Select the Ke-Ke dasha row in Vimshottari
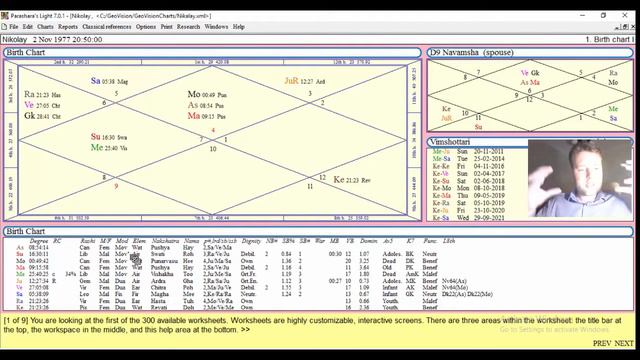This screenshot has width=640, height=360. click(x=469, y=166)
